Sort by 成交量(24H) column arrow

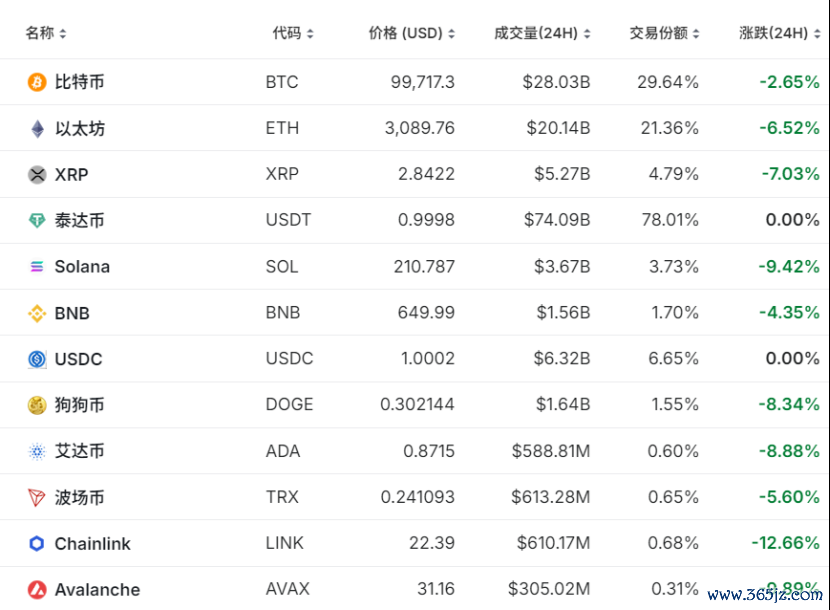[587, 34]
